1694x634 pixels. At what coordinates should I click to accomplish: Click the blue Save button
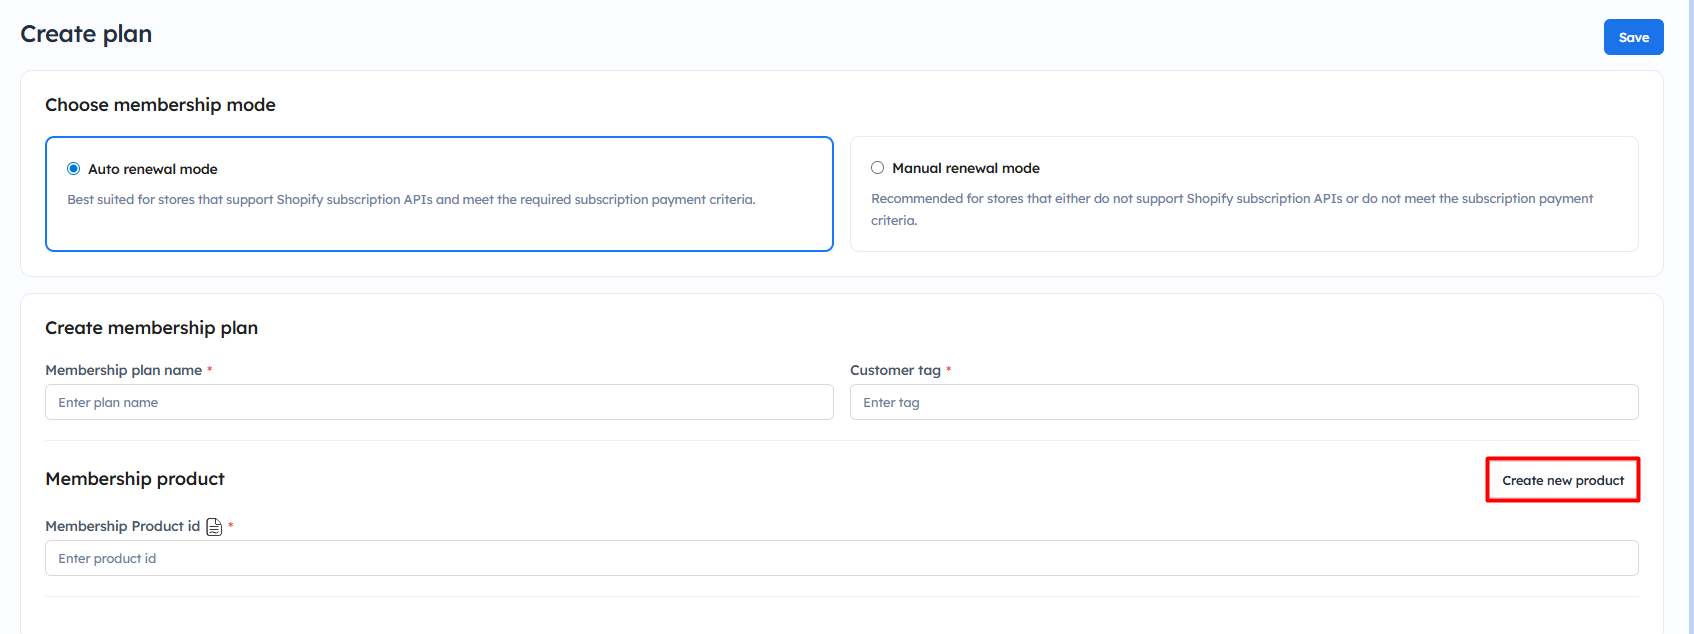1633,37
